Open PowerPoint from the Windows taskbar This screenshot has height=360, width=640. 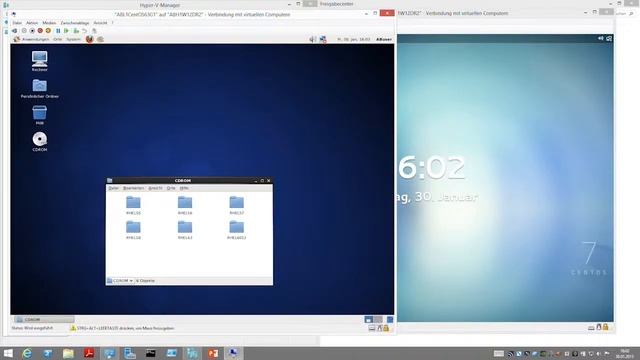point(213,353)
